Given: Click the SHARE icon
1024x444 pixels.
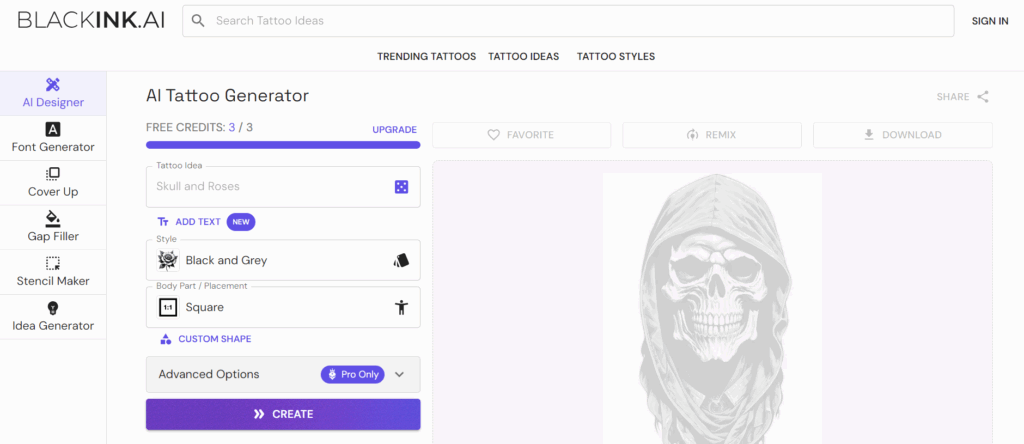Looking at the screenshot, I should [983, 97].
